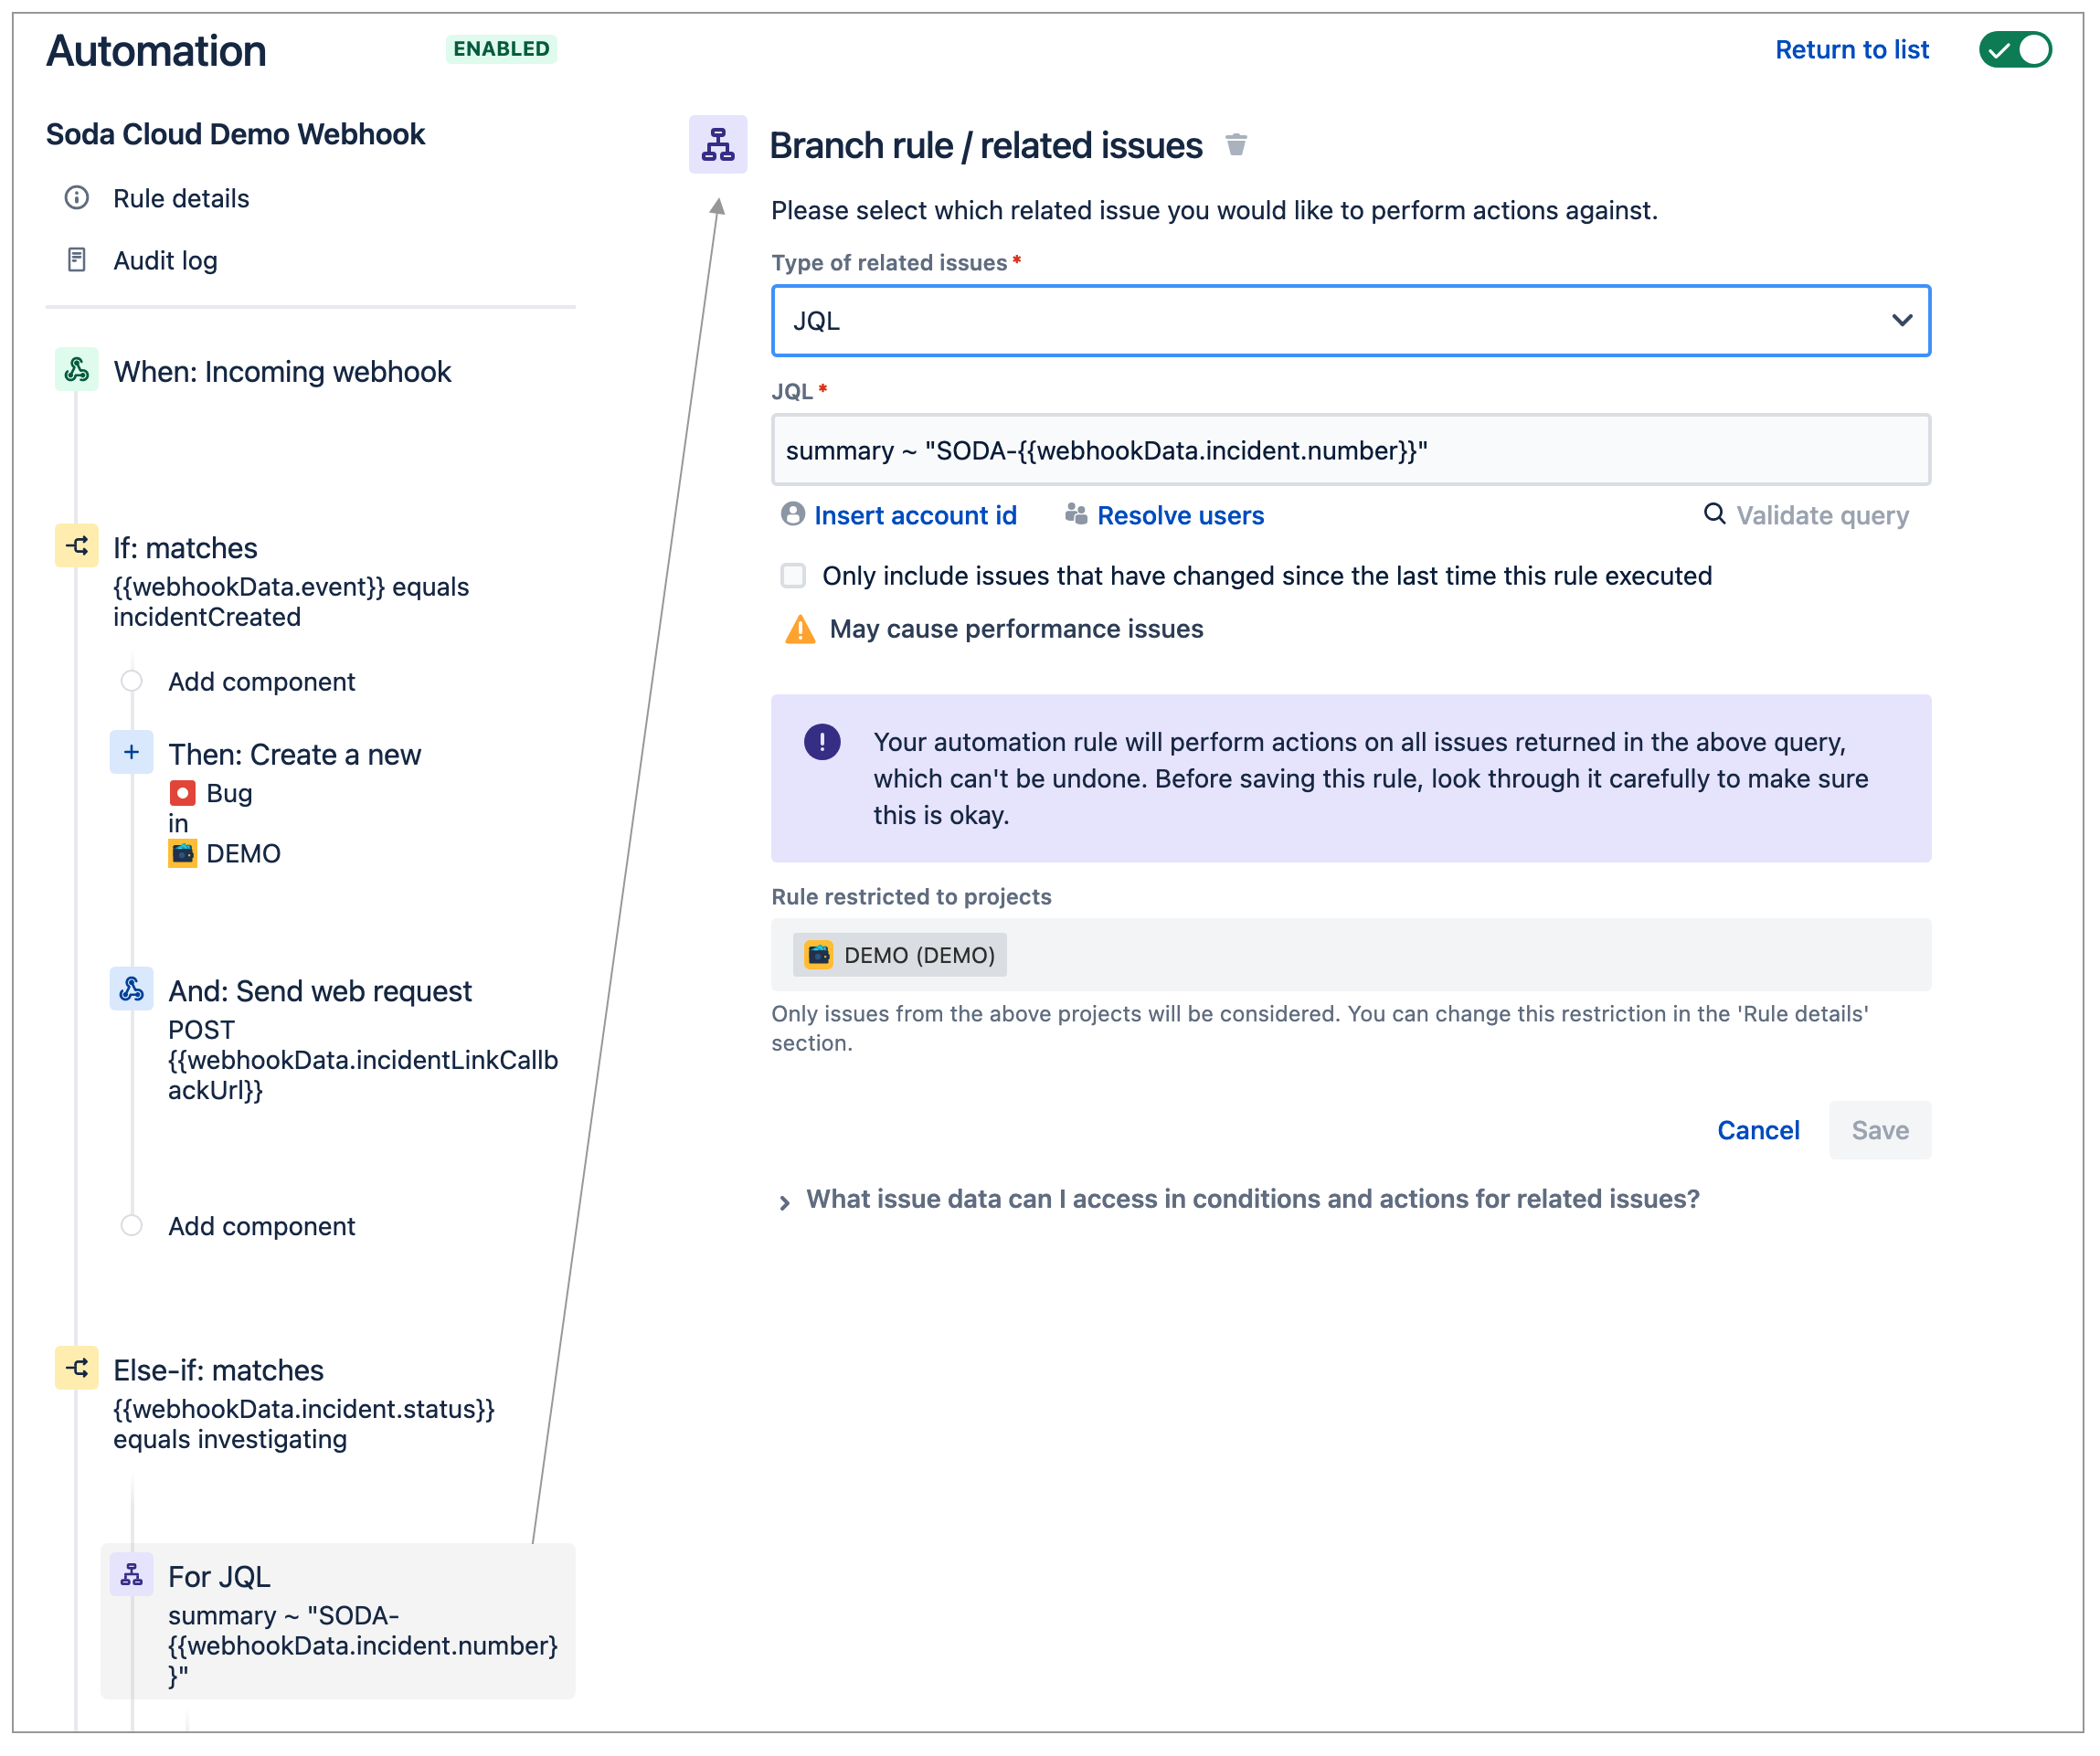This screenshot has height=1756, width=2100.
Task: Click the Create a new issue plus icon
Action: (x=131, y=753)
